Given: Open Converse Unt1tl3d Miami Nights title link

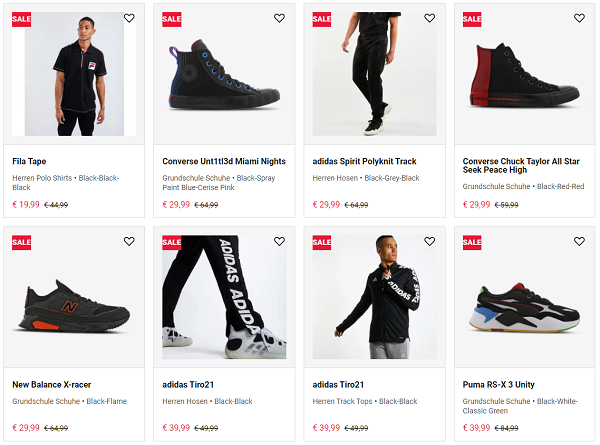Looking at the screenshot, I should pos(224,161).
